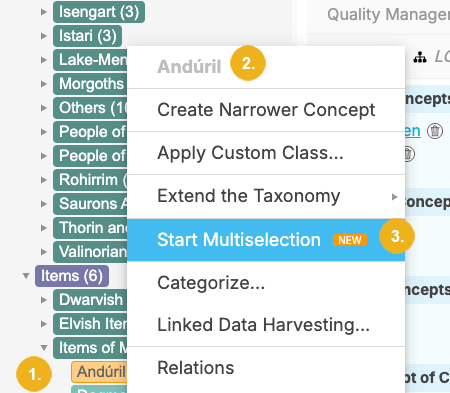Collapse the Items (6) tree node

tap(26, 276)
